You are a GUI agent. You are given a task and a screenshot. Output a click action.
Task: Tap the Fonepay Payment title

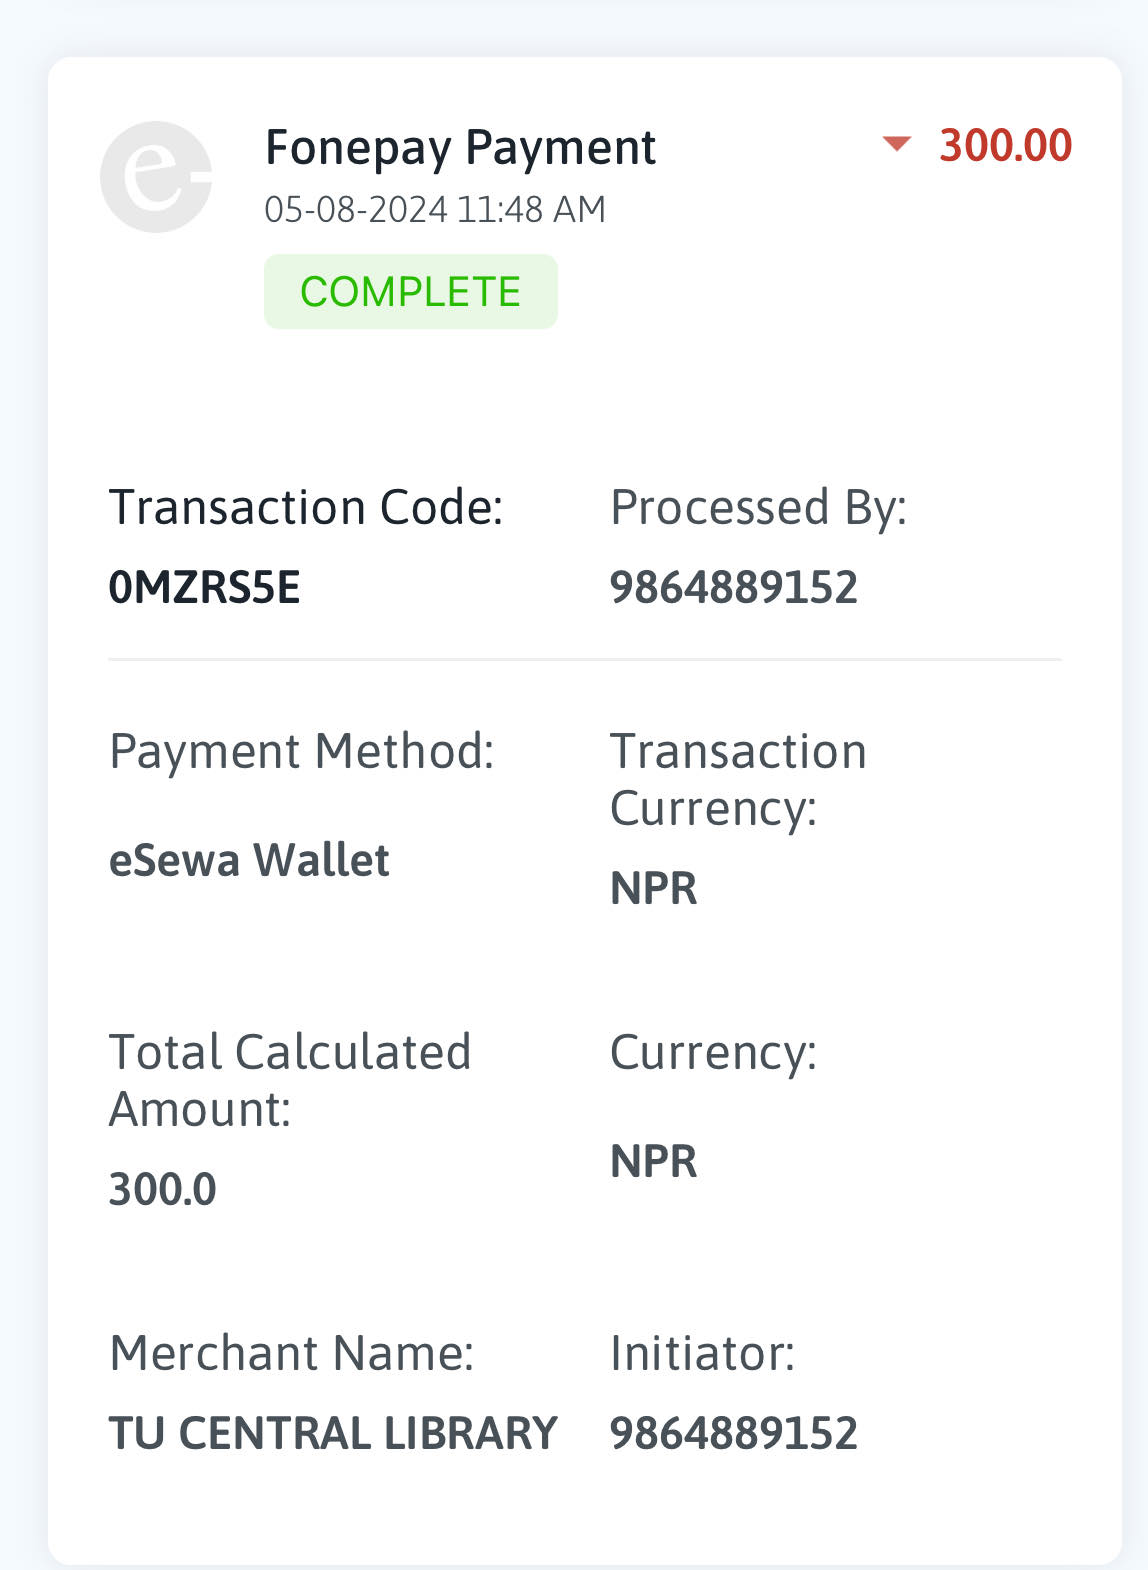point(460,148)
